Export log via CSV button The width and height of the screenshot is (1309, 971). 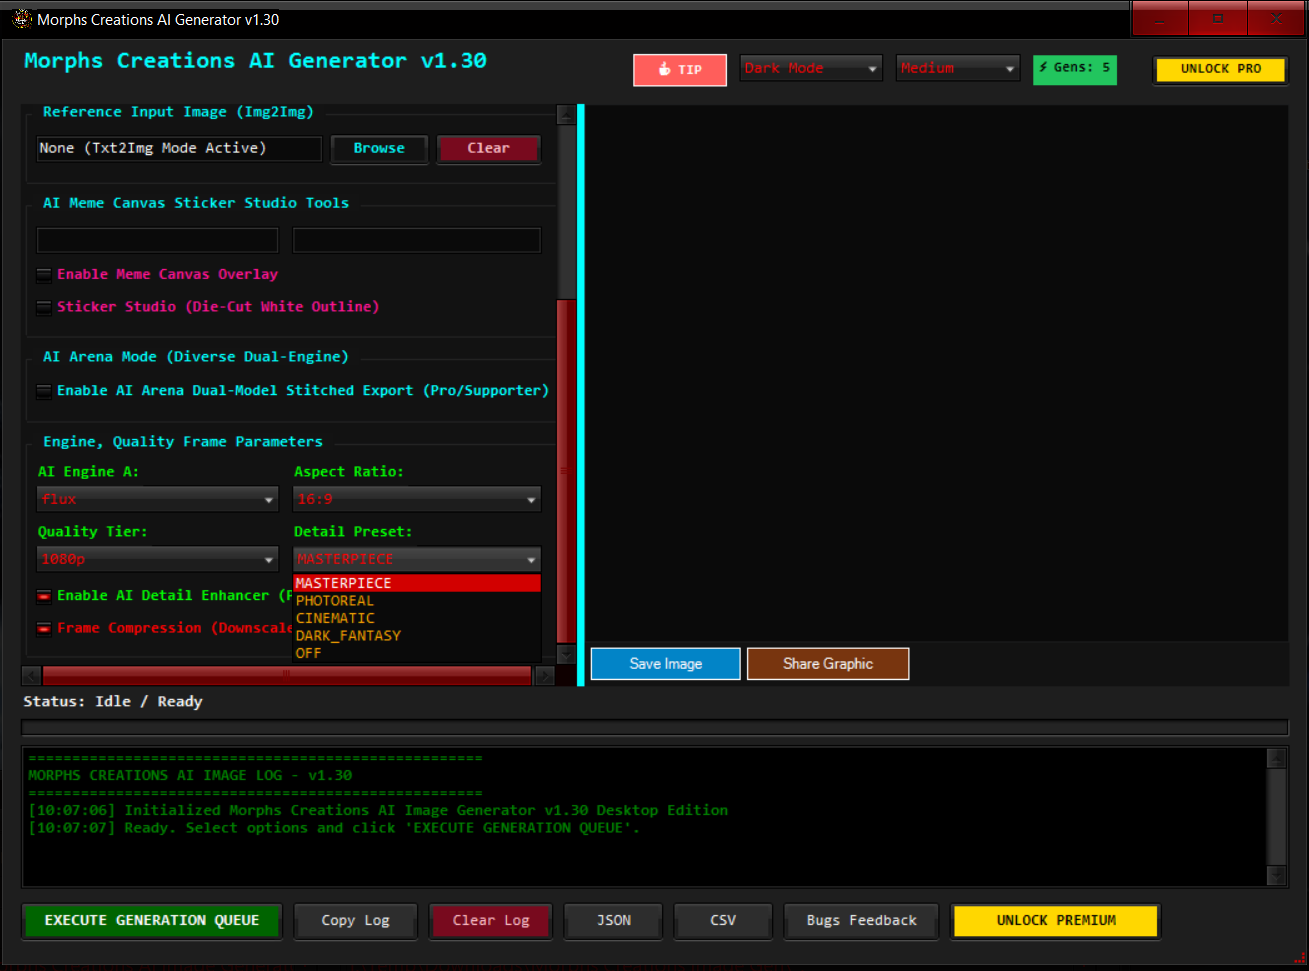click(723, 921)
